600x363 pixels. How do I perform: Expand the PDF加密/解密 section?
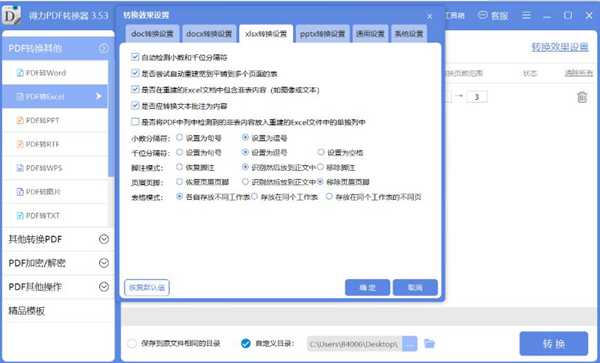click(104, 263)
